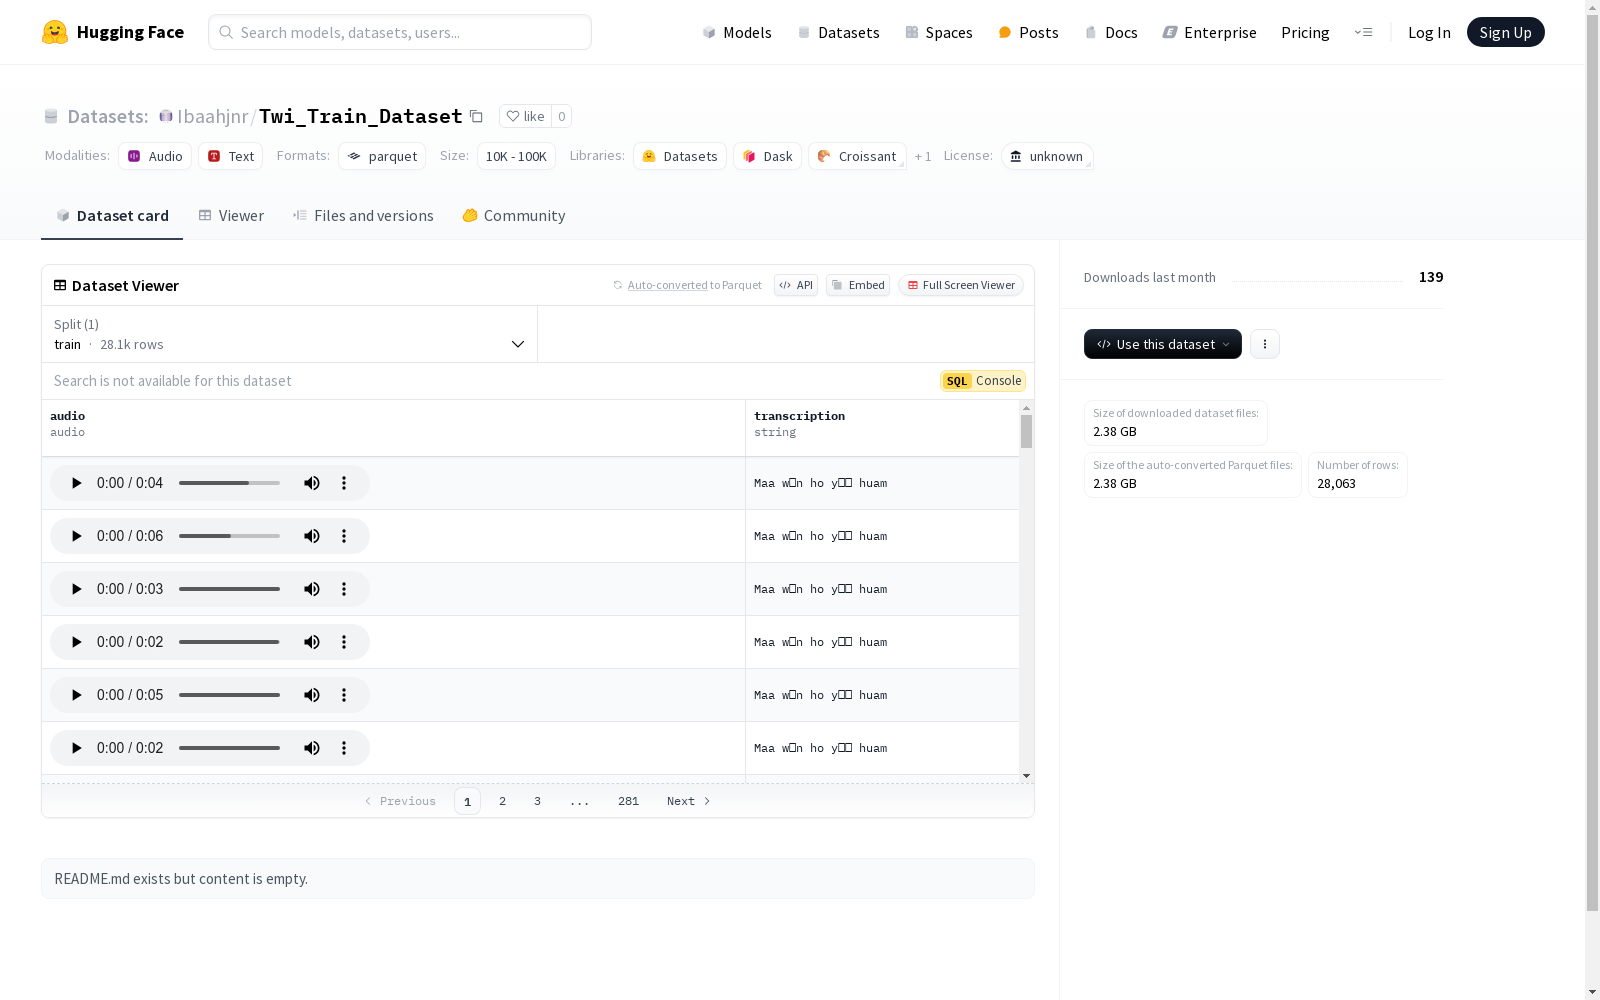1600x1000 pixels.
Task: Open the navigation overflow menu icon
Action: 1363,32
